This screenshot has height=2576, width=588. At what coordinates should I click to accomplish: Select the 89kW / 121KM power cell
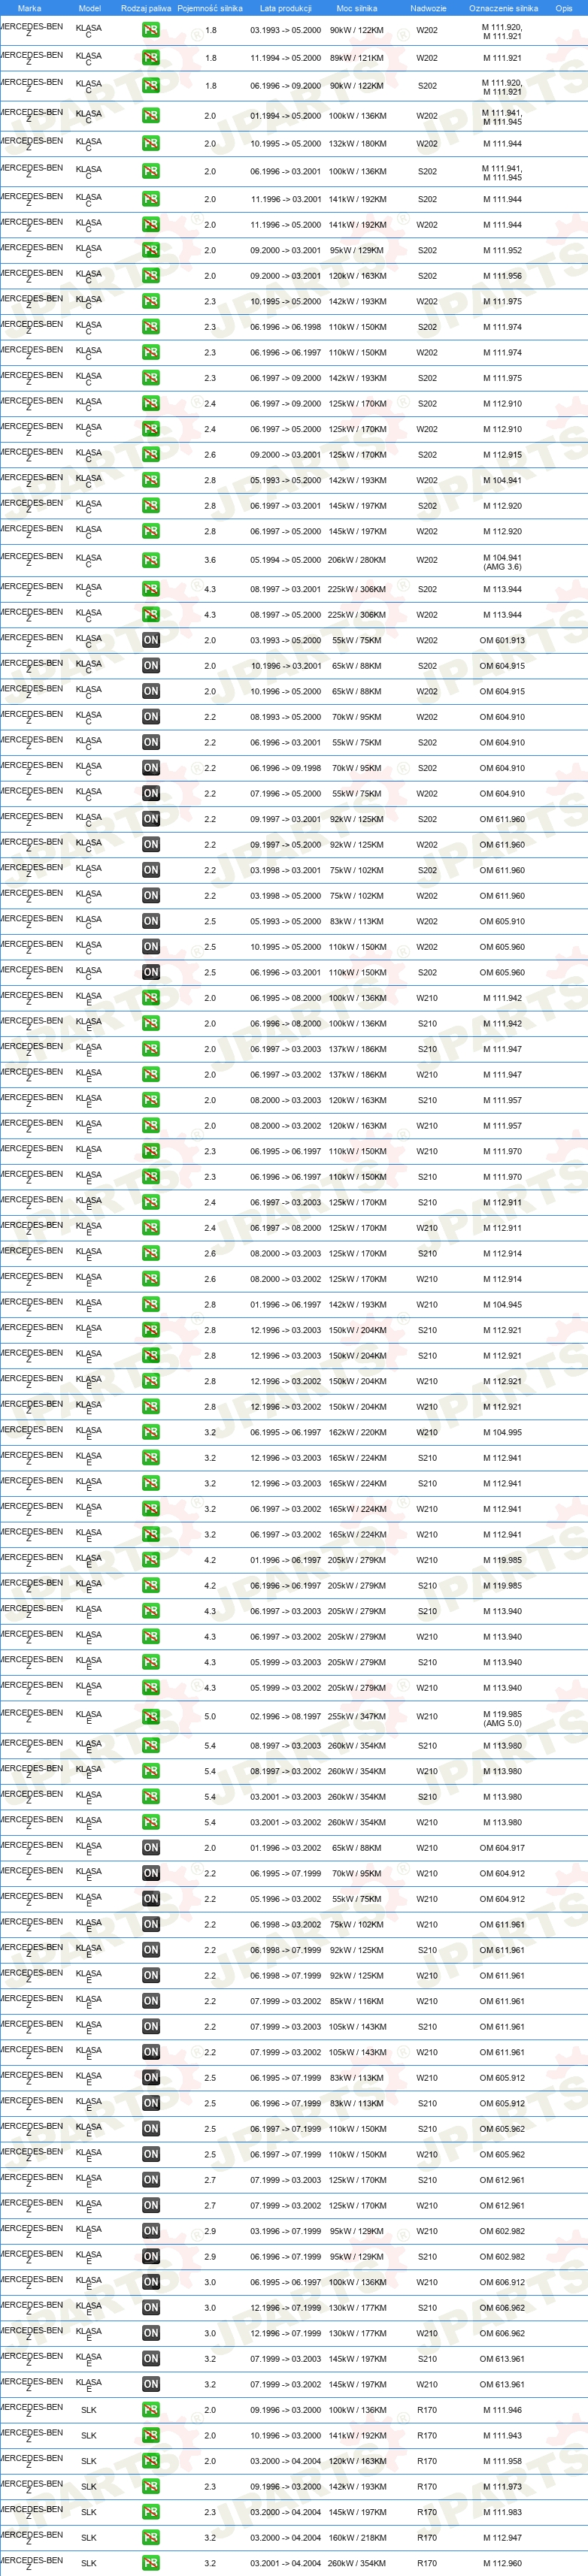(x=357, y=58)
